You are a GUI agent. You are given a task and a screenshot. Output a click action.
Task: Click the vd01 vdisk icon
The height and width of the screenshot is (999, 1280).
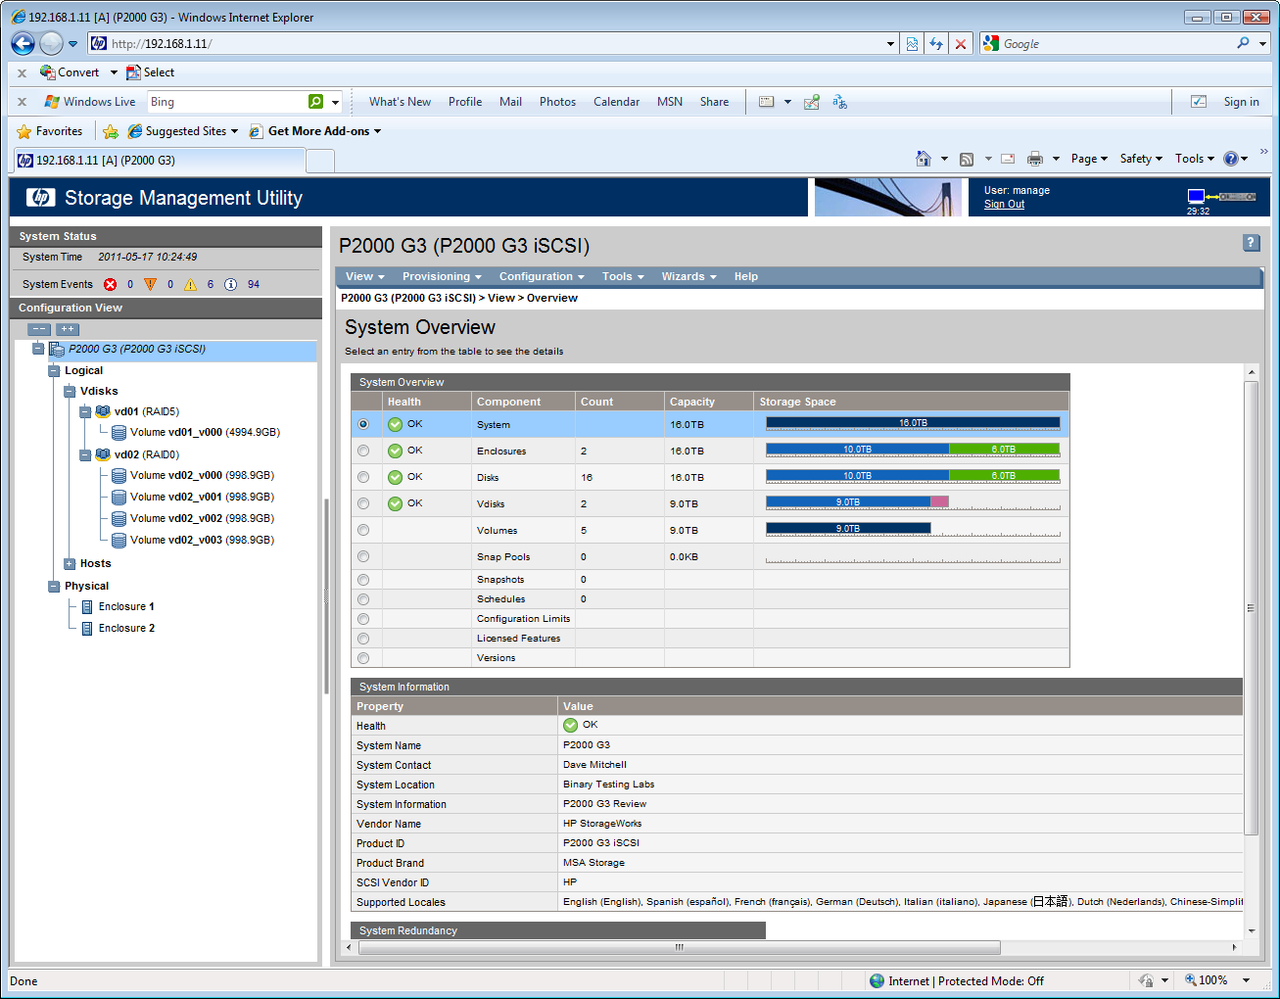(x=103, y=412)
